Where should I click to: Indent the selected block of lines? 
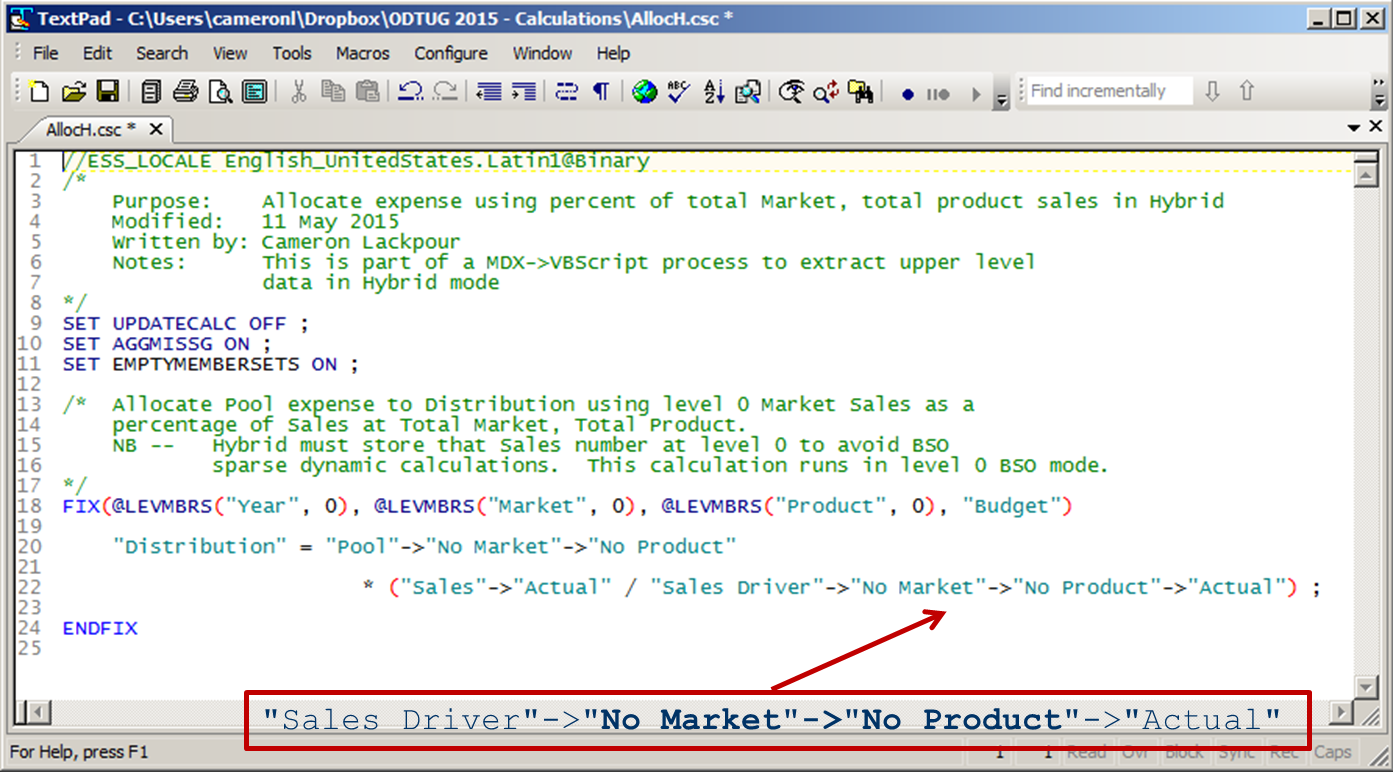point(523,92)
